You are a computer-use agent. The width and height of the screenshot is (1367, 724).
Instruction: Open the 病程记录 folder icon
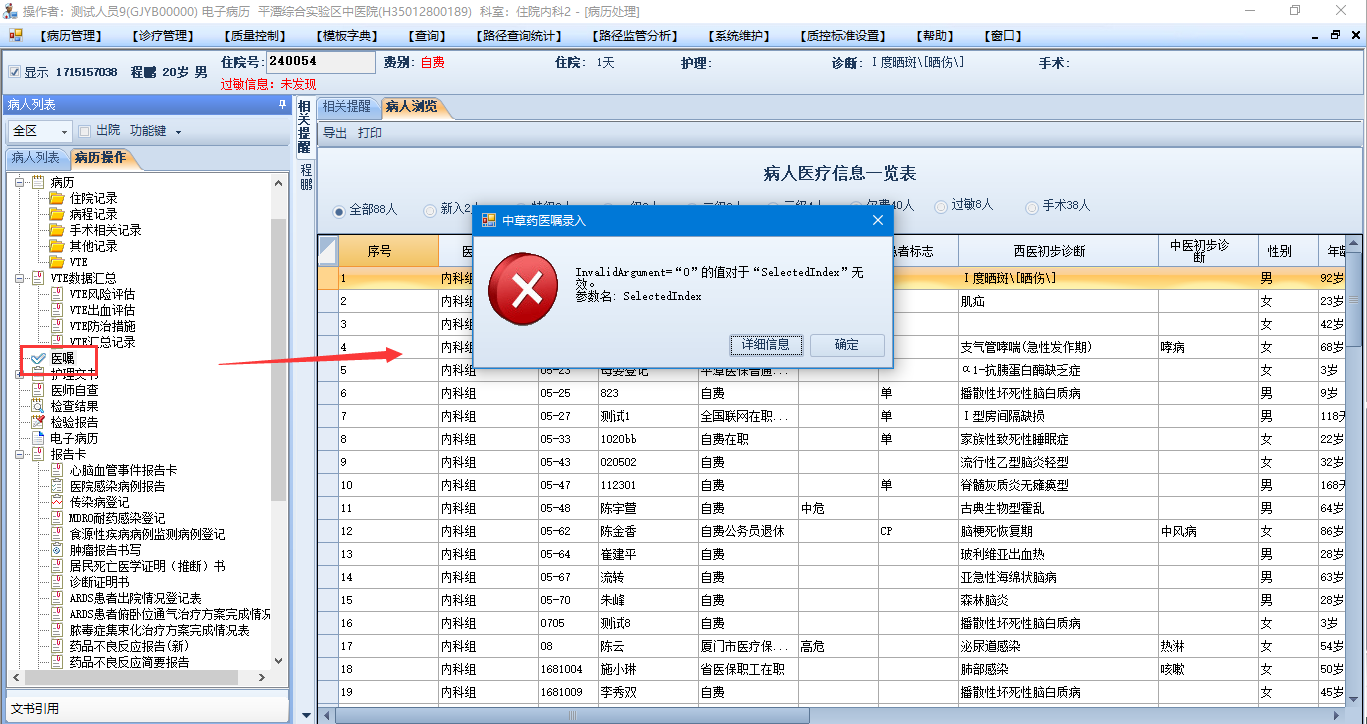click(x=56, y=214)
